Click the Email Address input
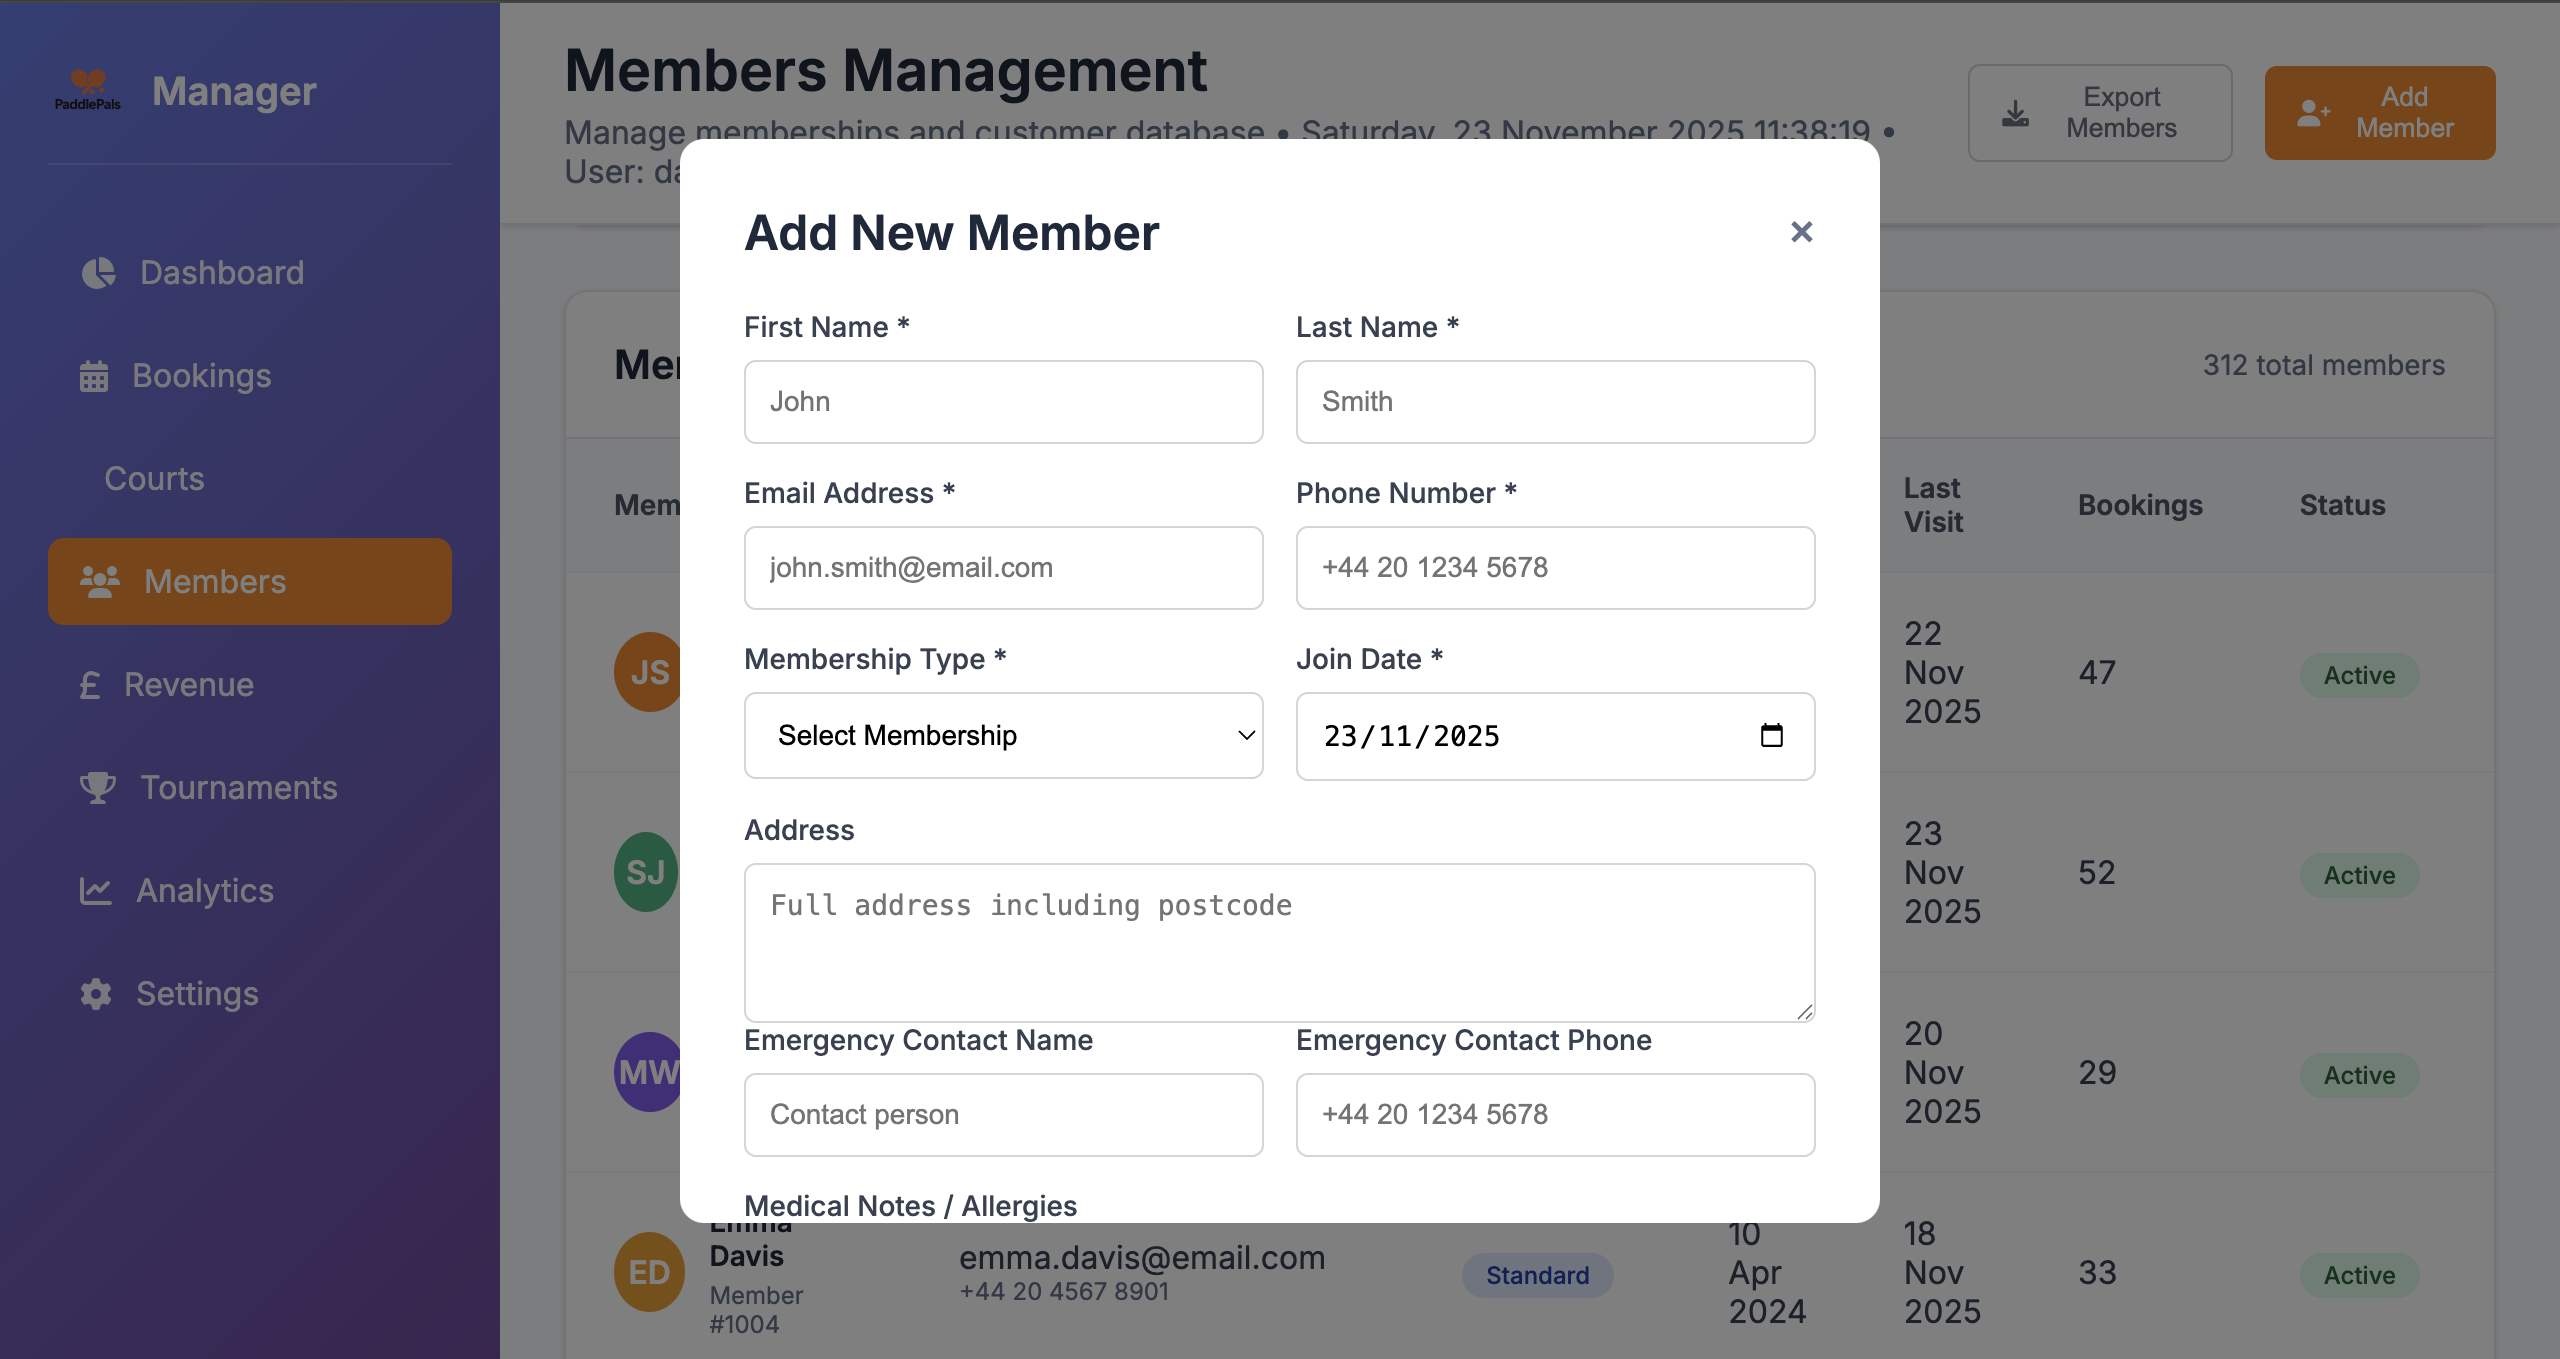 (x=1004, y=568)
